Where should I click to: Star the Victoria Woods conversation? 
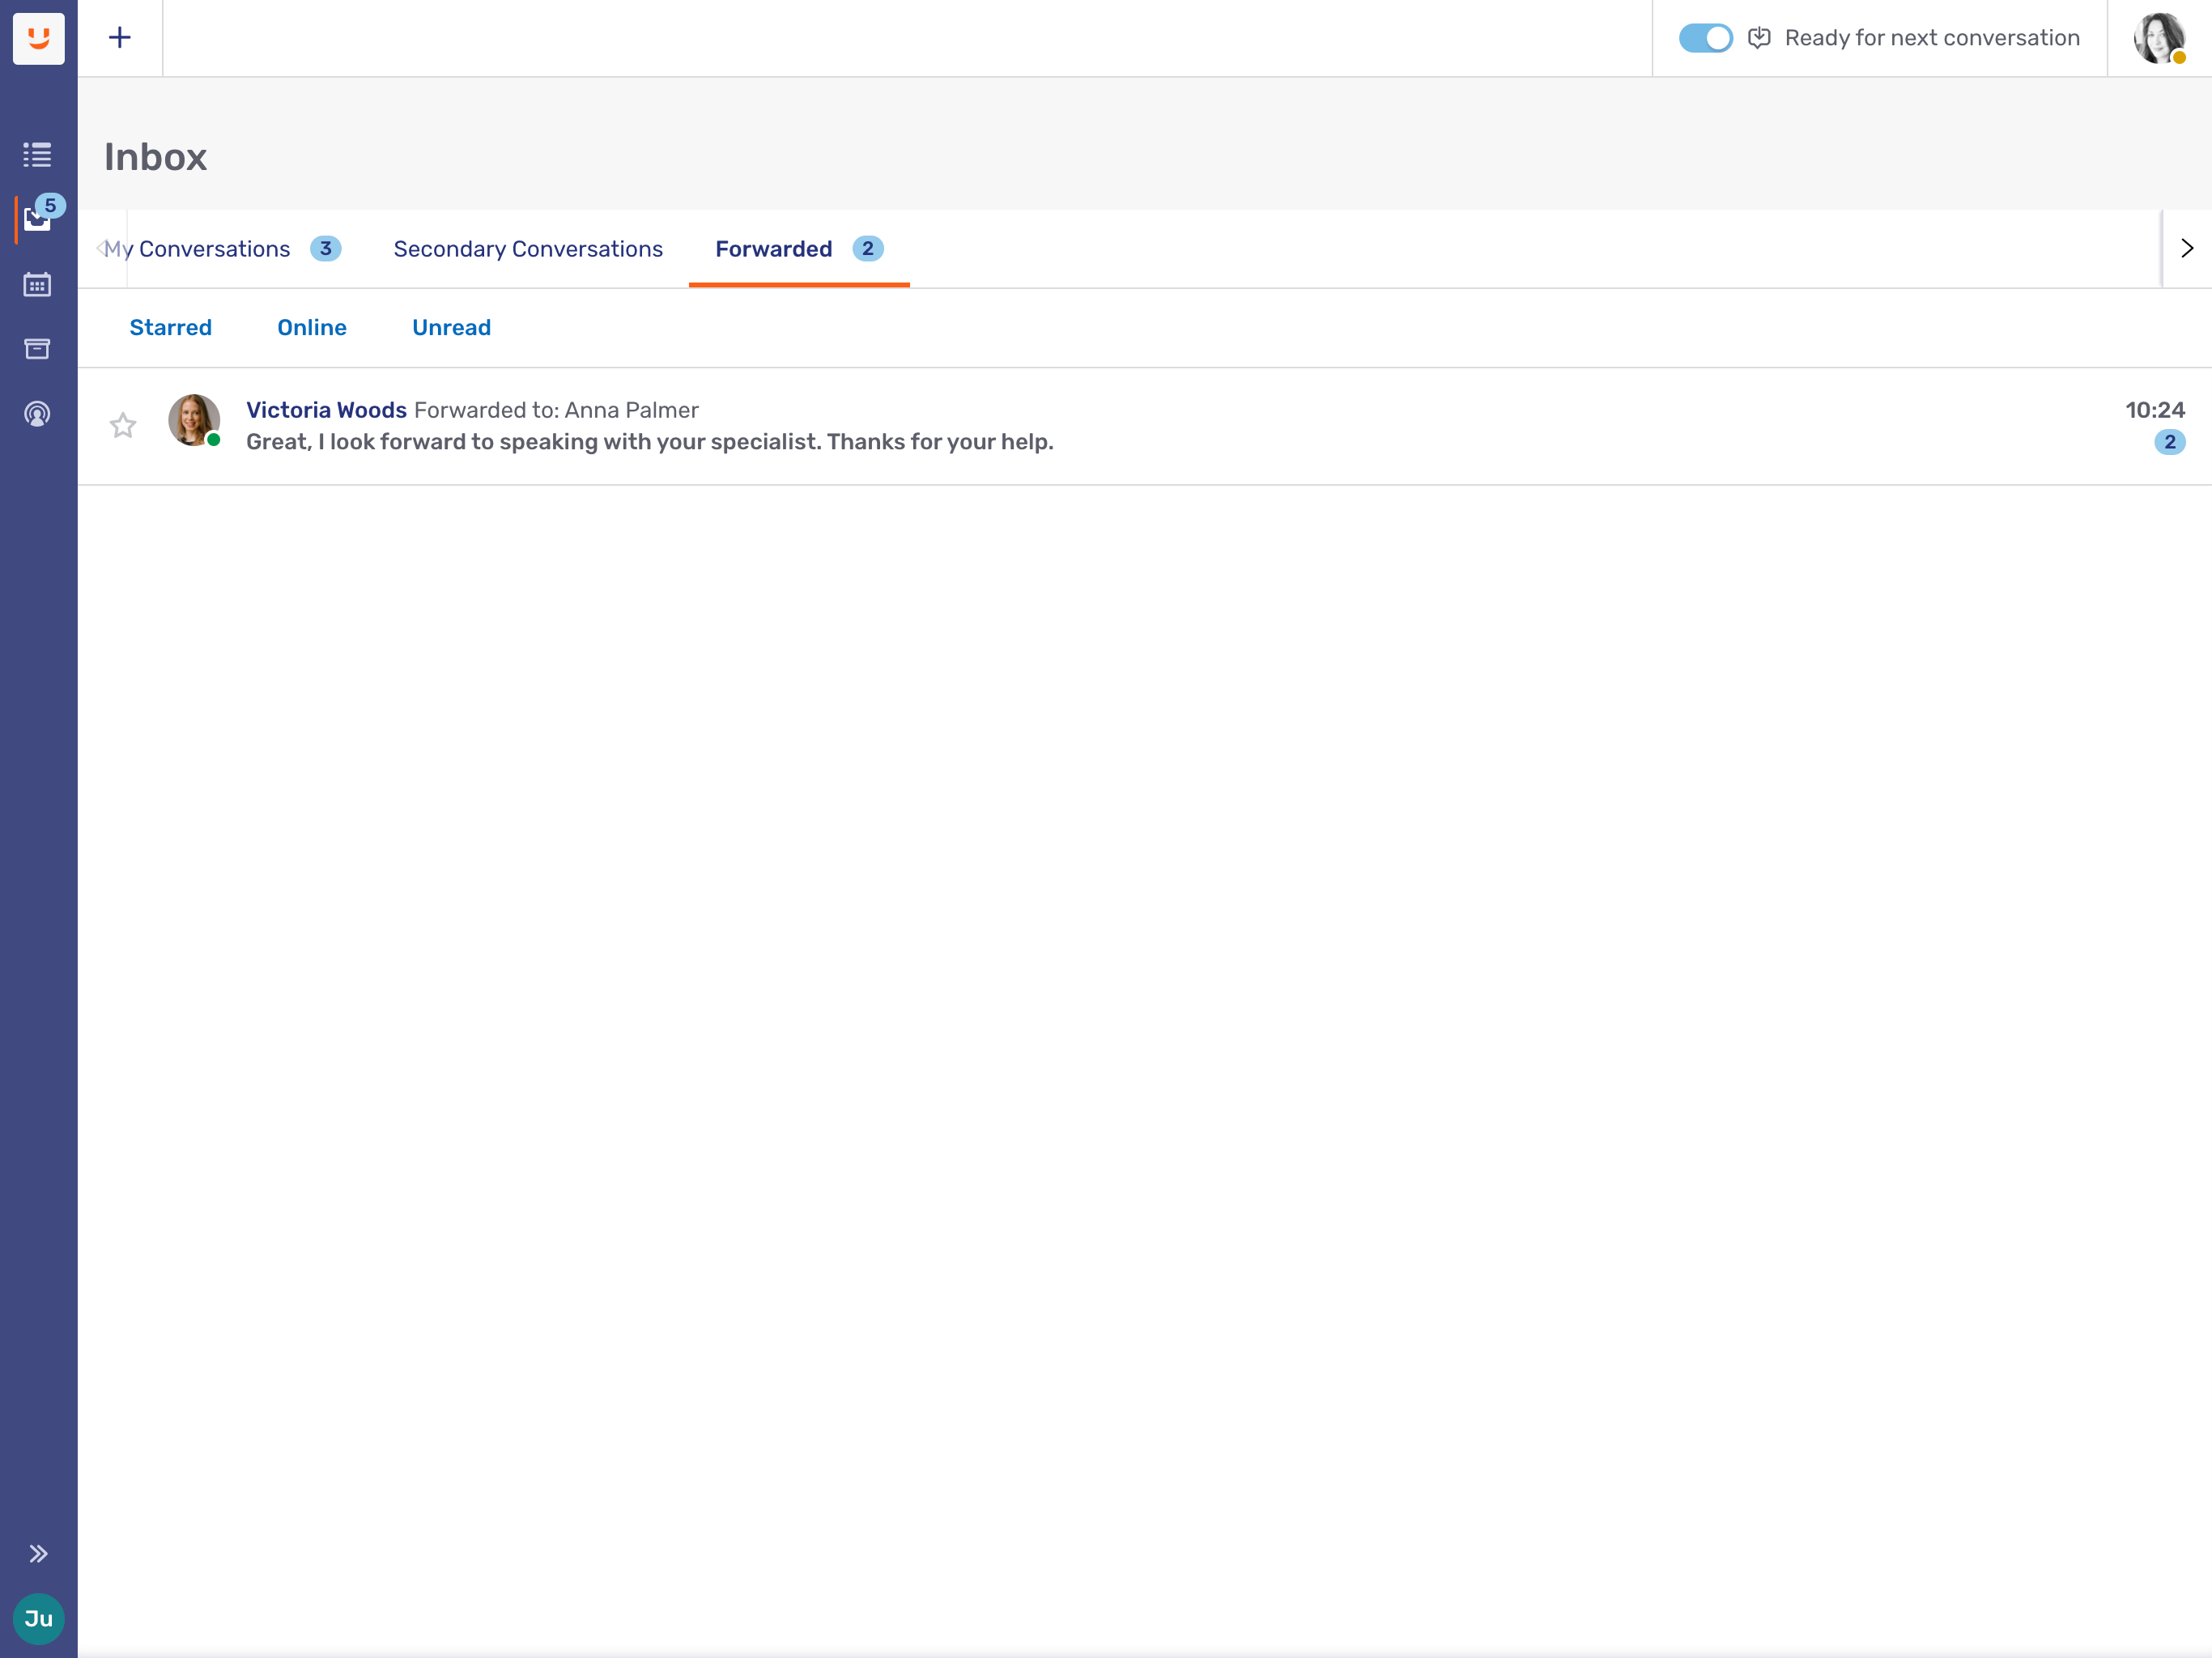click(123, 425)
